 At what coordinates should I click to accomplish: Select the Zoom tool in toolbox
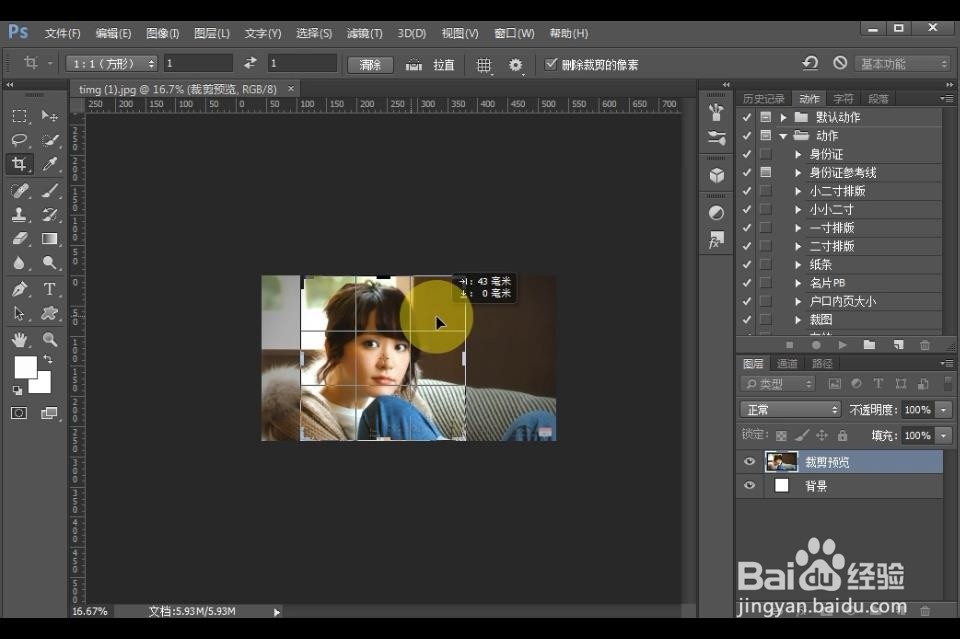click(50, 340)
